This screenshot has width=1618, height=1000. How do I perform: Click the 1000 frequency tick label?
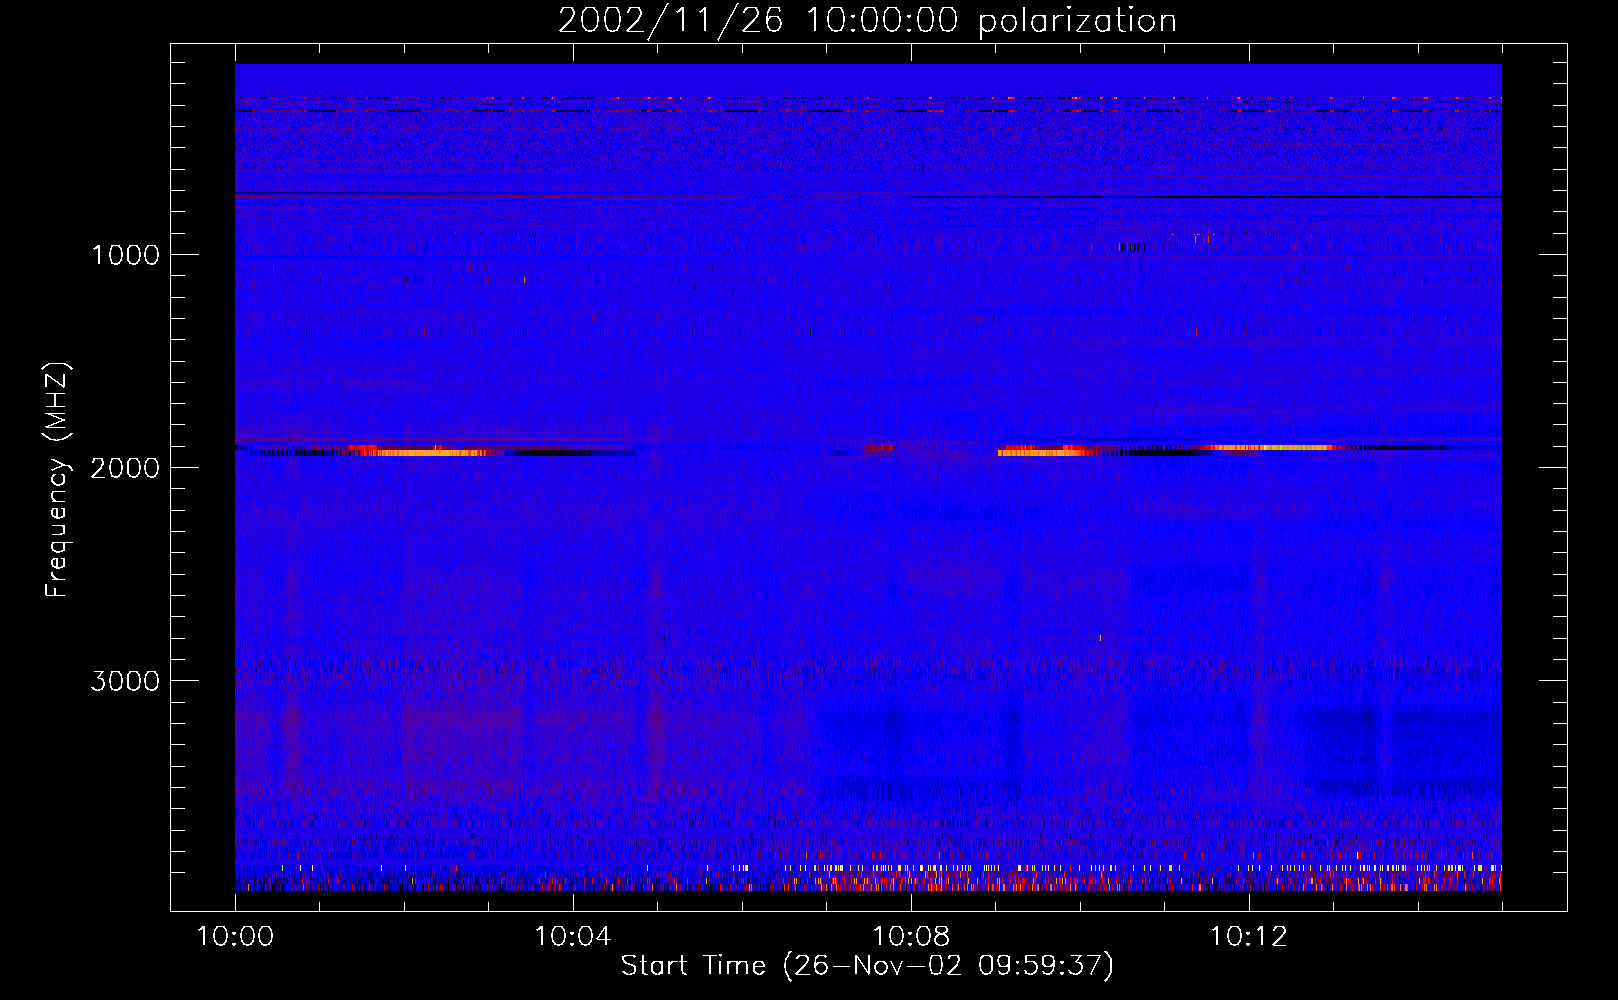[125, 255]
